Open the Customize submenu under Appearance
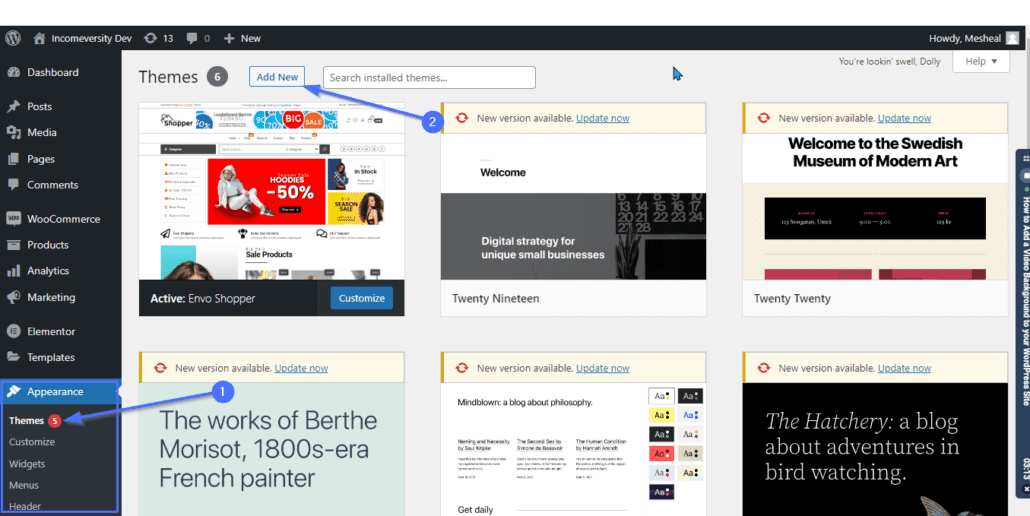Screen dimensions: 1030x516 (32, 442)
